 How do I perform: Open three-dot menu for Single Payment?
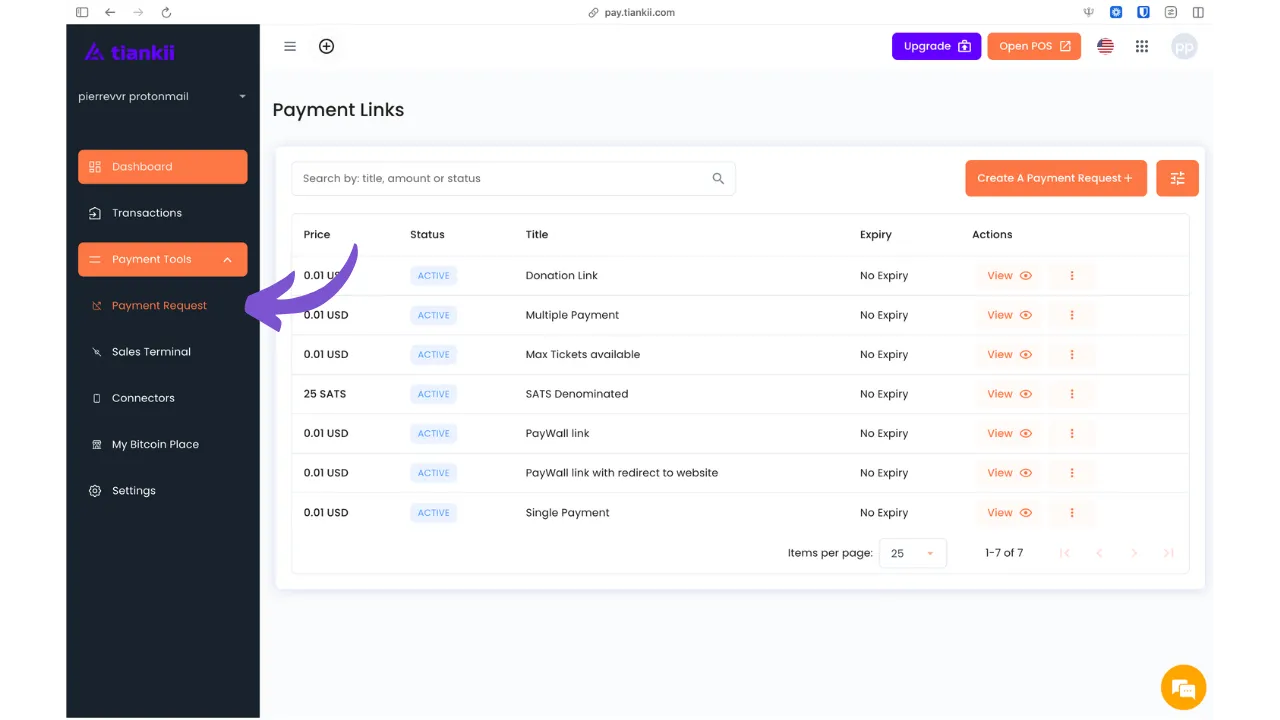1071,513
